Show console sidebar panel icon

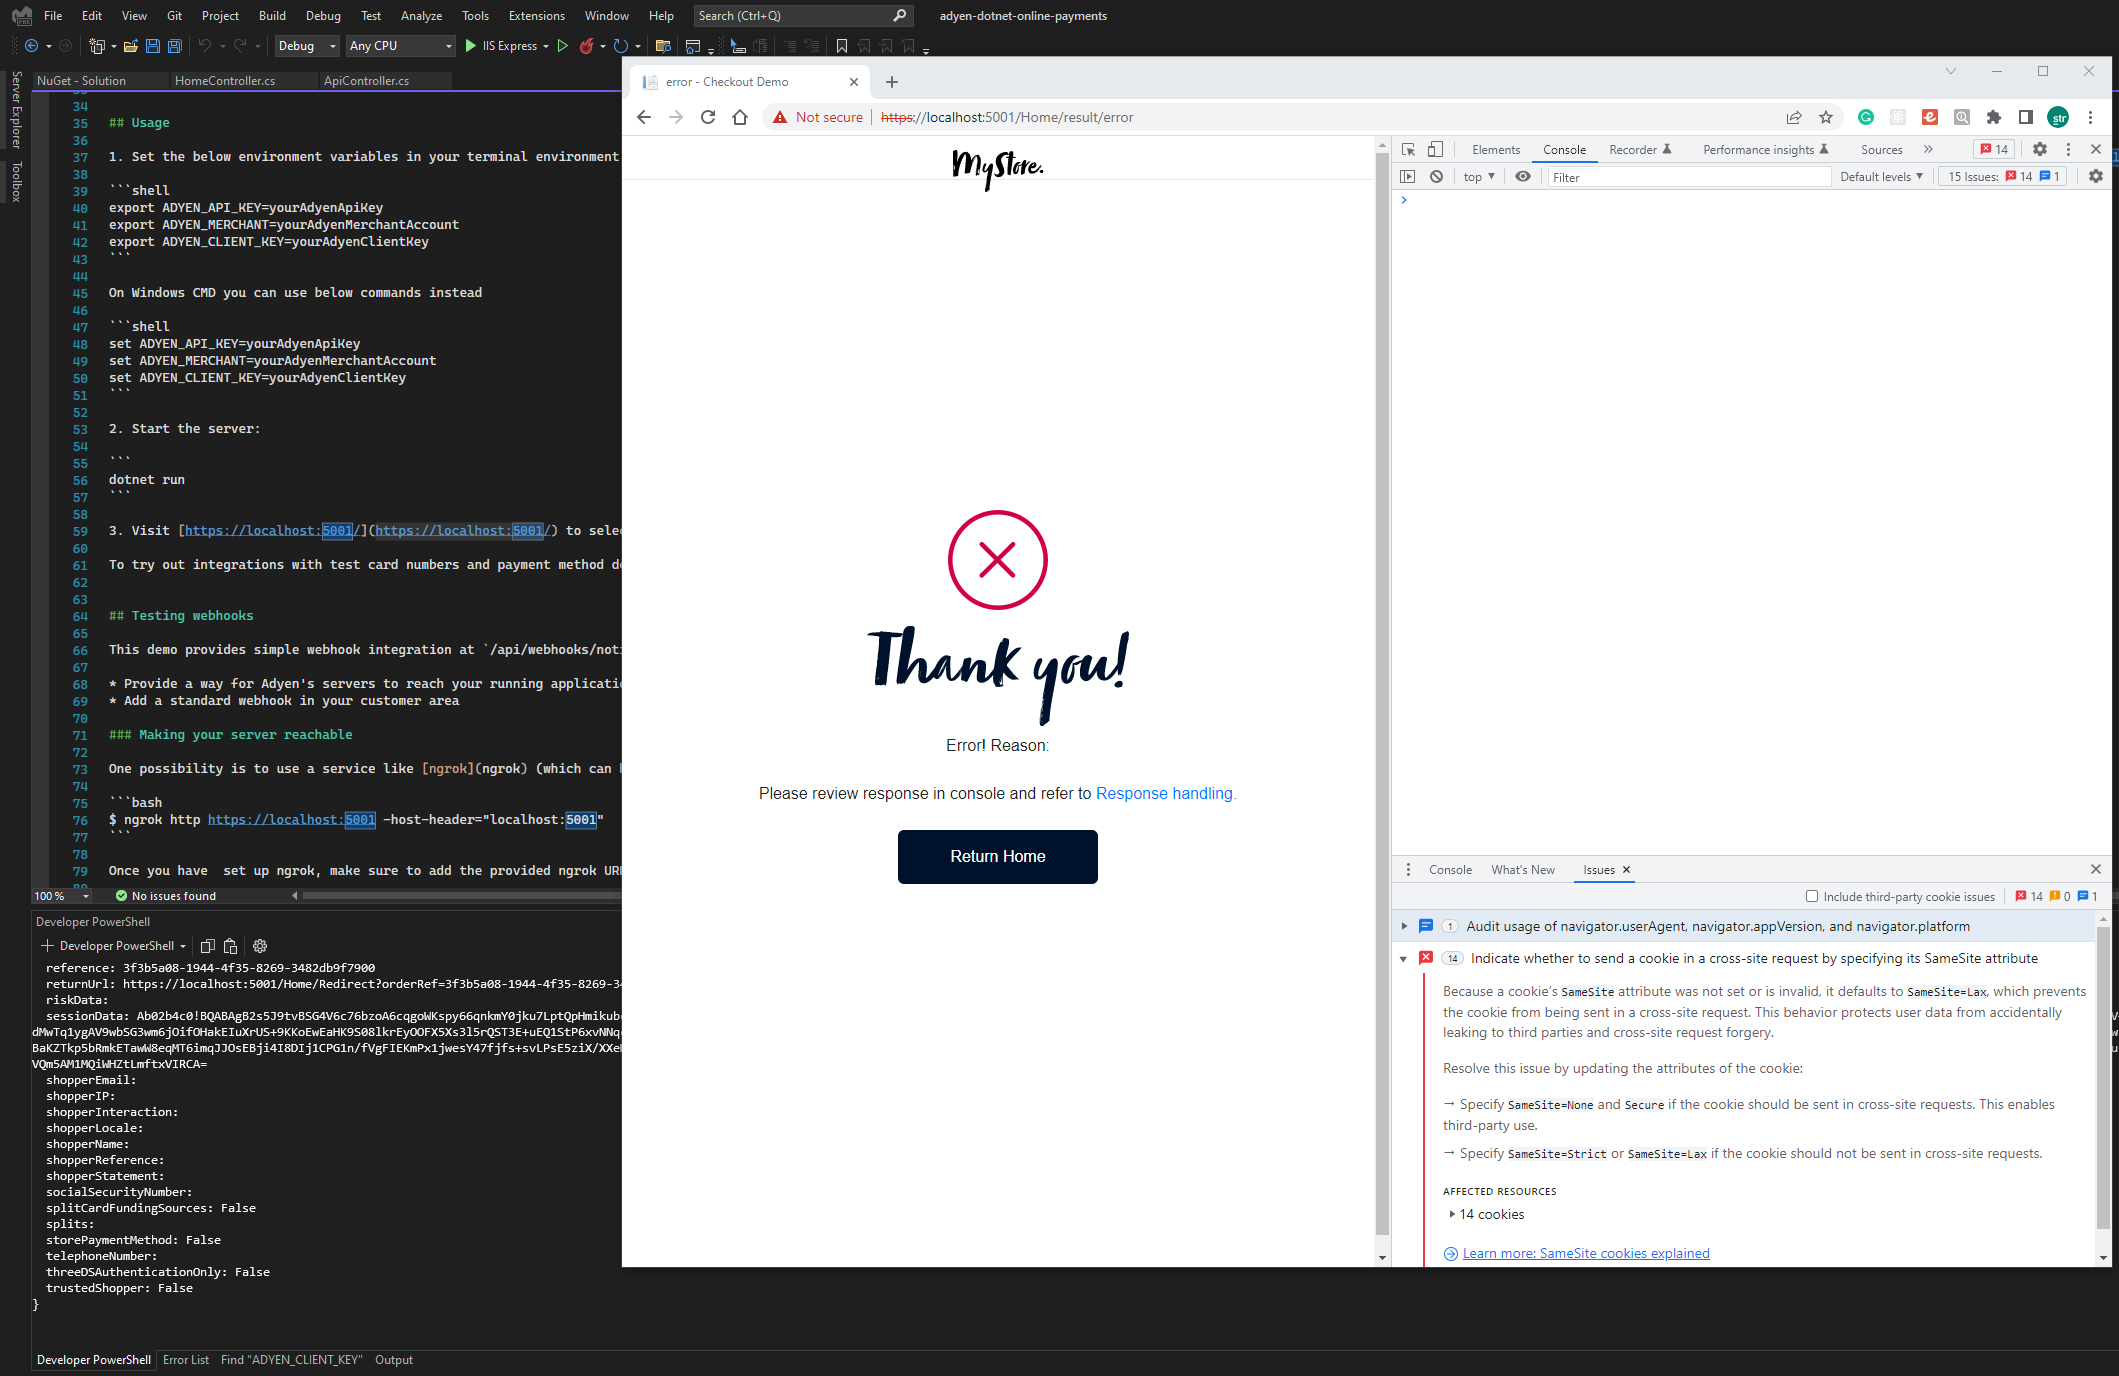click(1407, 177)
